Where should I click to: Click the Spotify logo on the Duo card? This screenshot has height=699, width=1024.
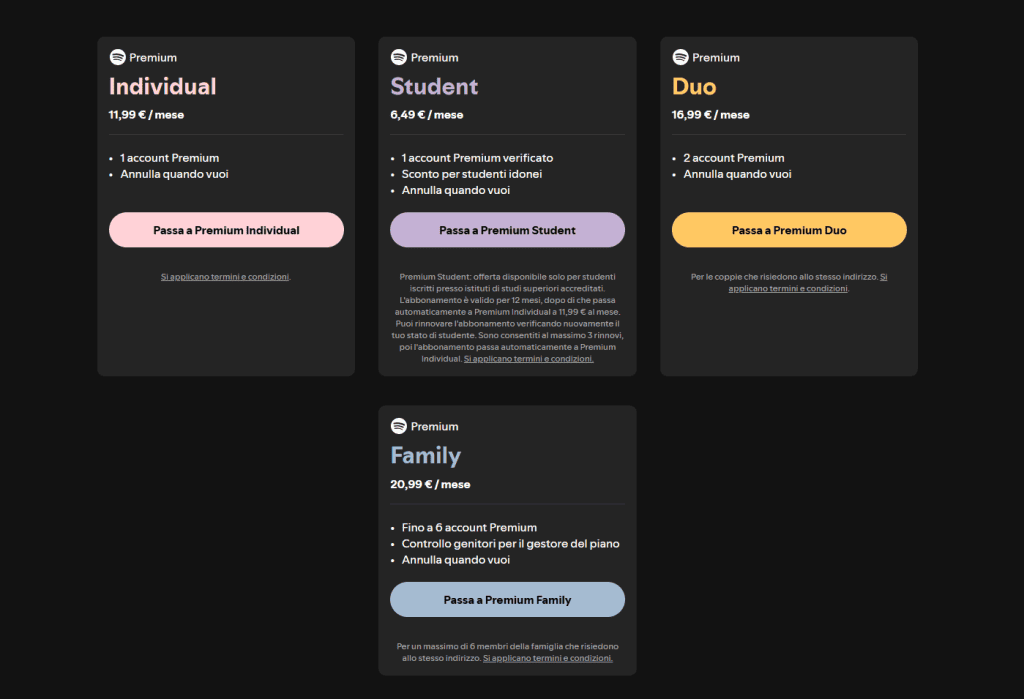(x=680, y=57)
